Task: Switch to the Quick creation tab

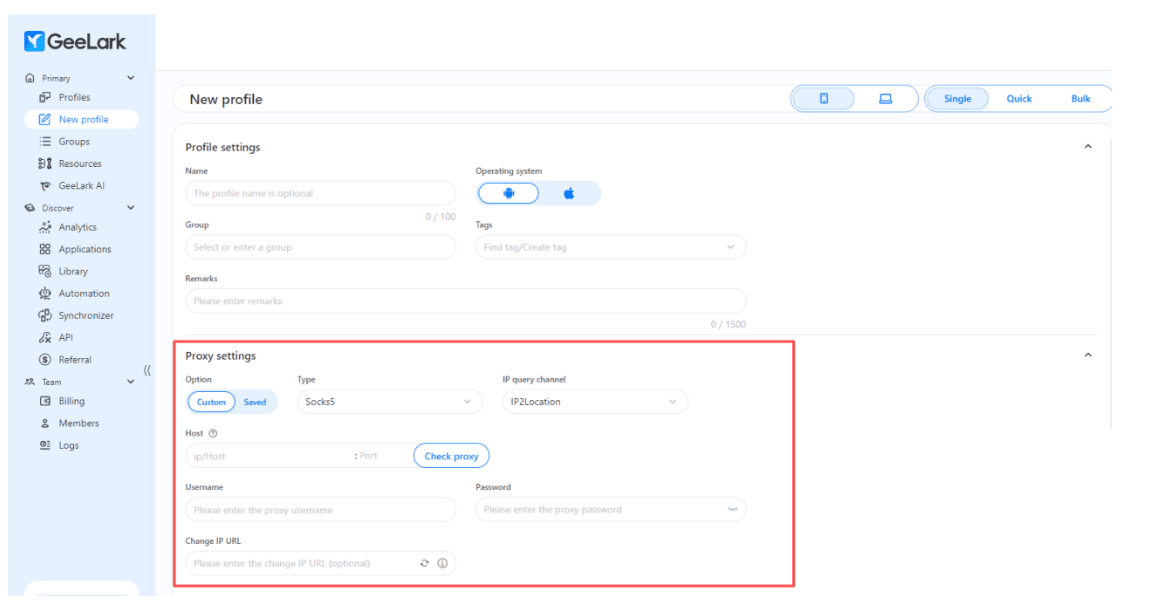Action: pyautogui.click(x=1018, y=98)
